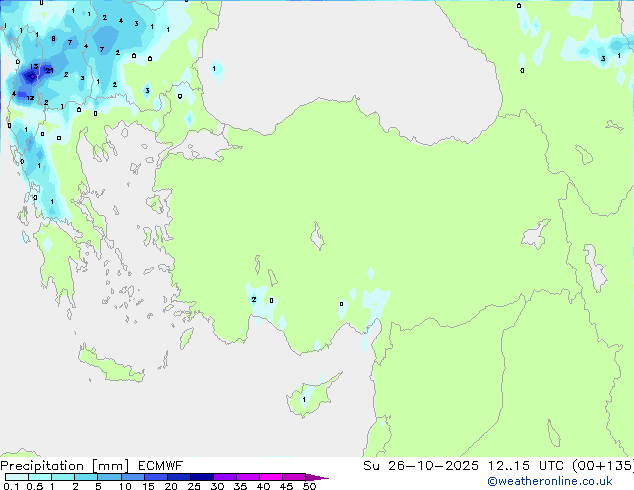
Task: Click the value 1 on Cyprus
Action: (303, 400)
